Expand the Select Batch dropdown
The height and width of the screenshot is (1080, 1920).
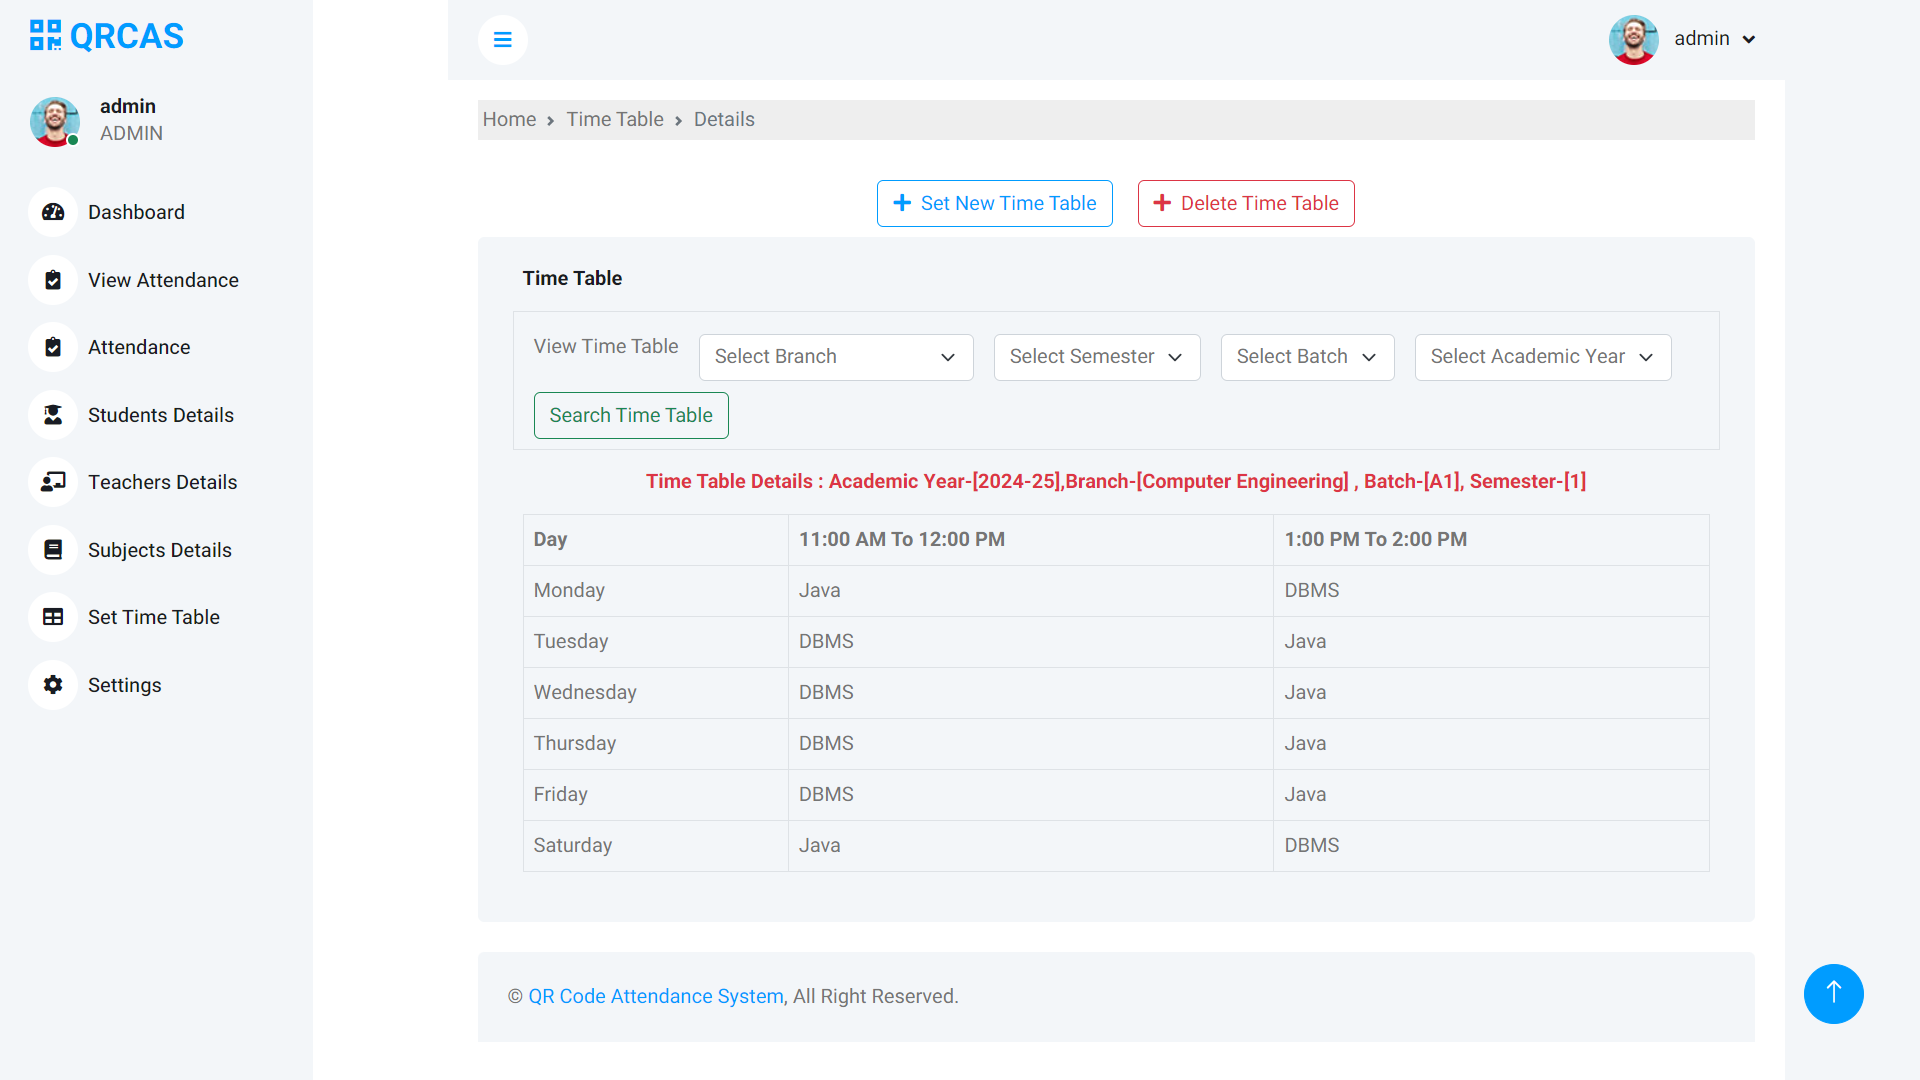pyautogui.click(x=1307, y=357)
